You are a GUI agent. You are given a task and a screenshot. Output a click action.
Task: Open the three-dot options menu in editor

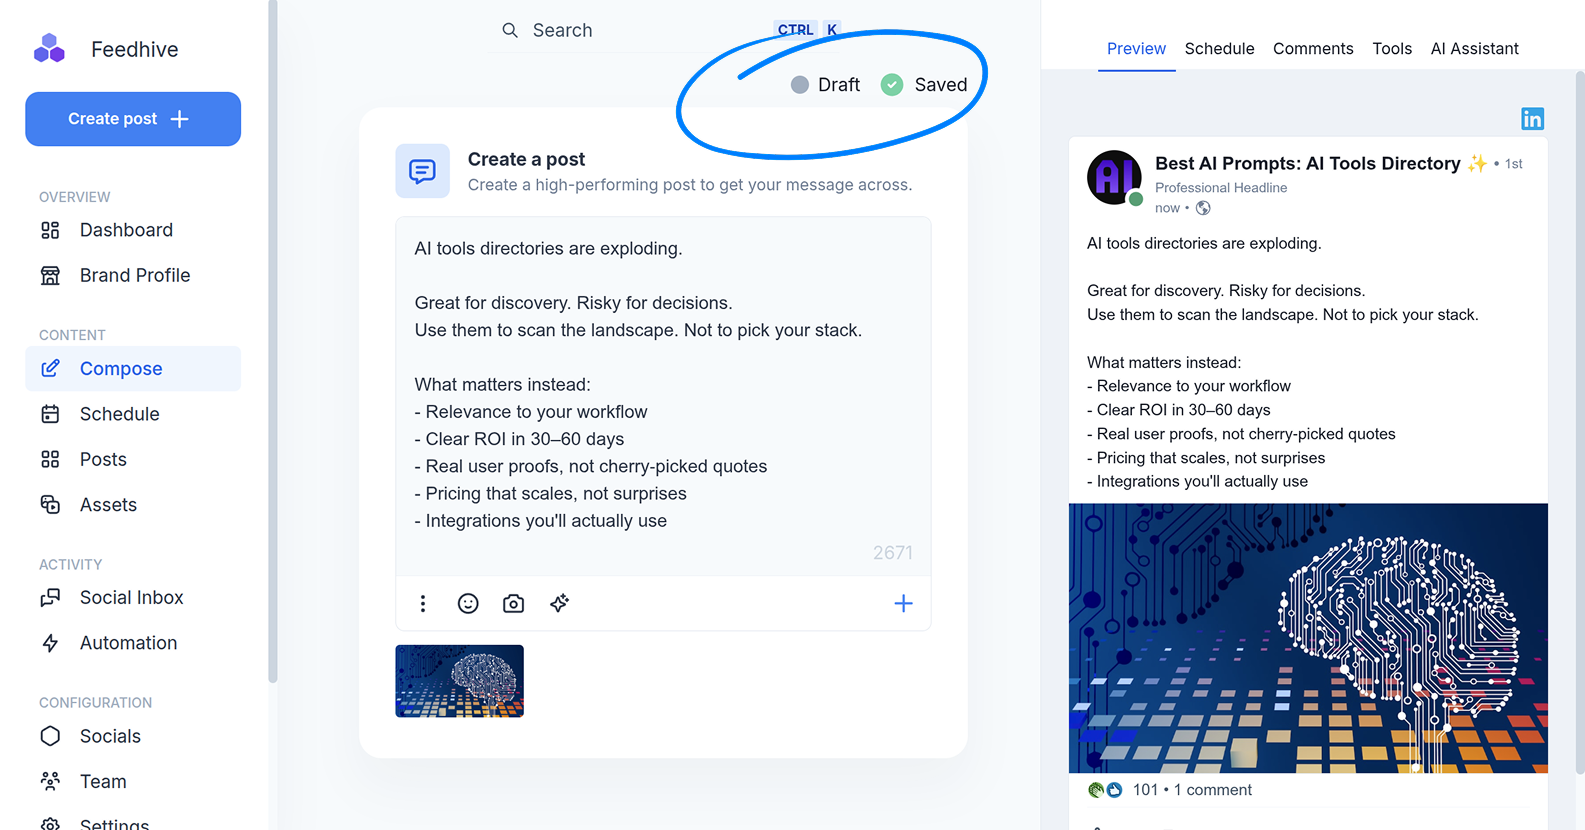click(423, 603)
